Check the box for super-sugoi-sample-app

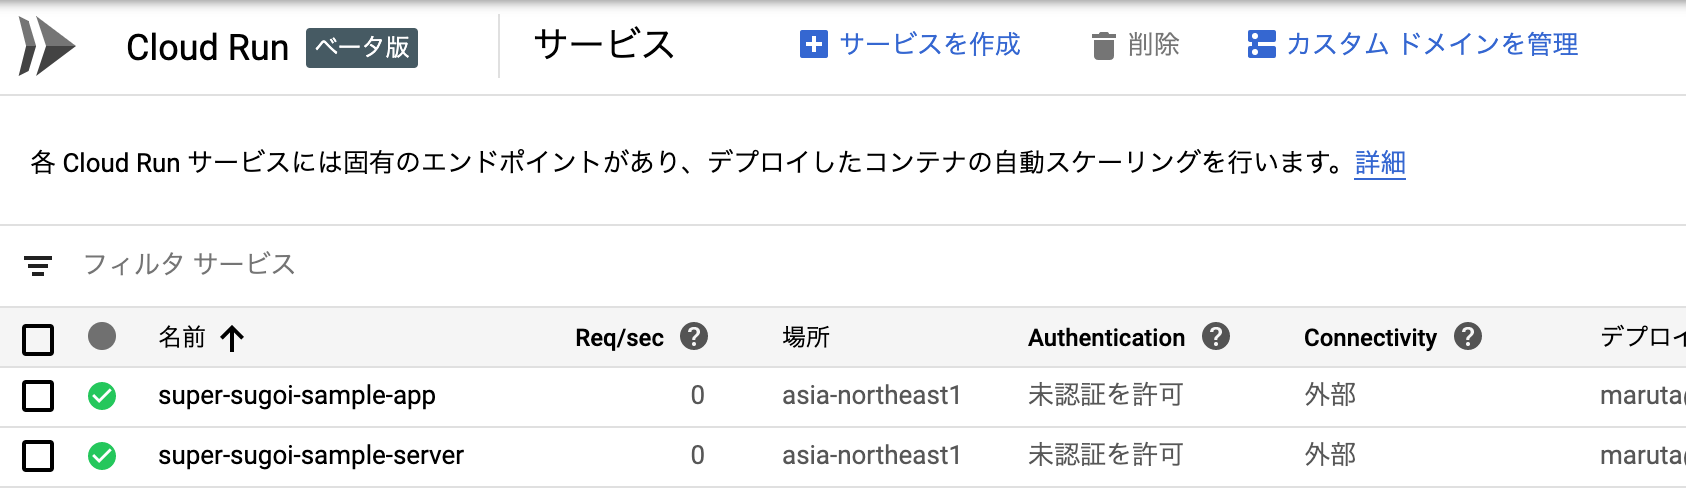[x=38, y=396]
